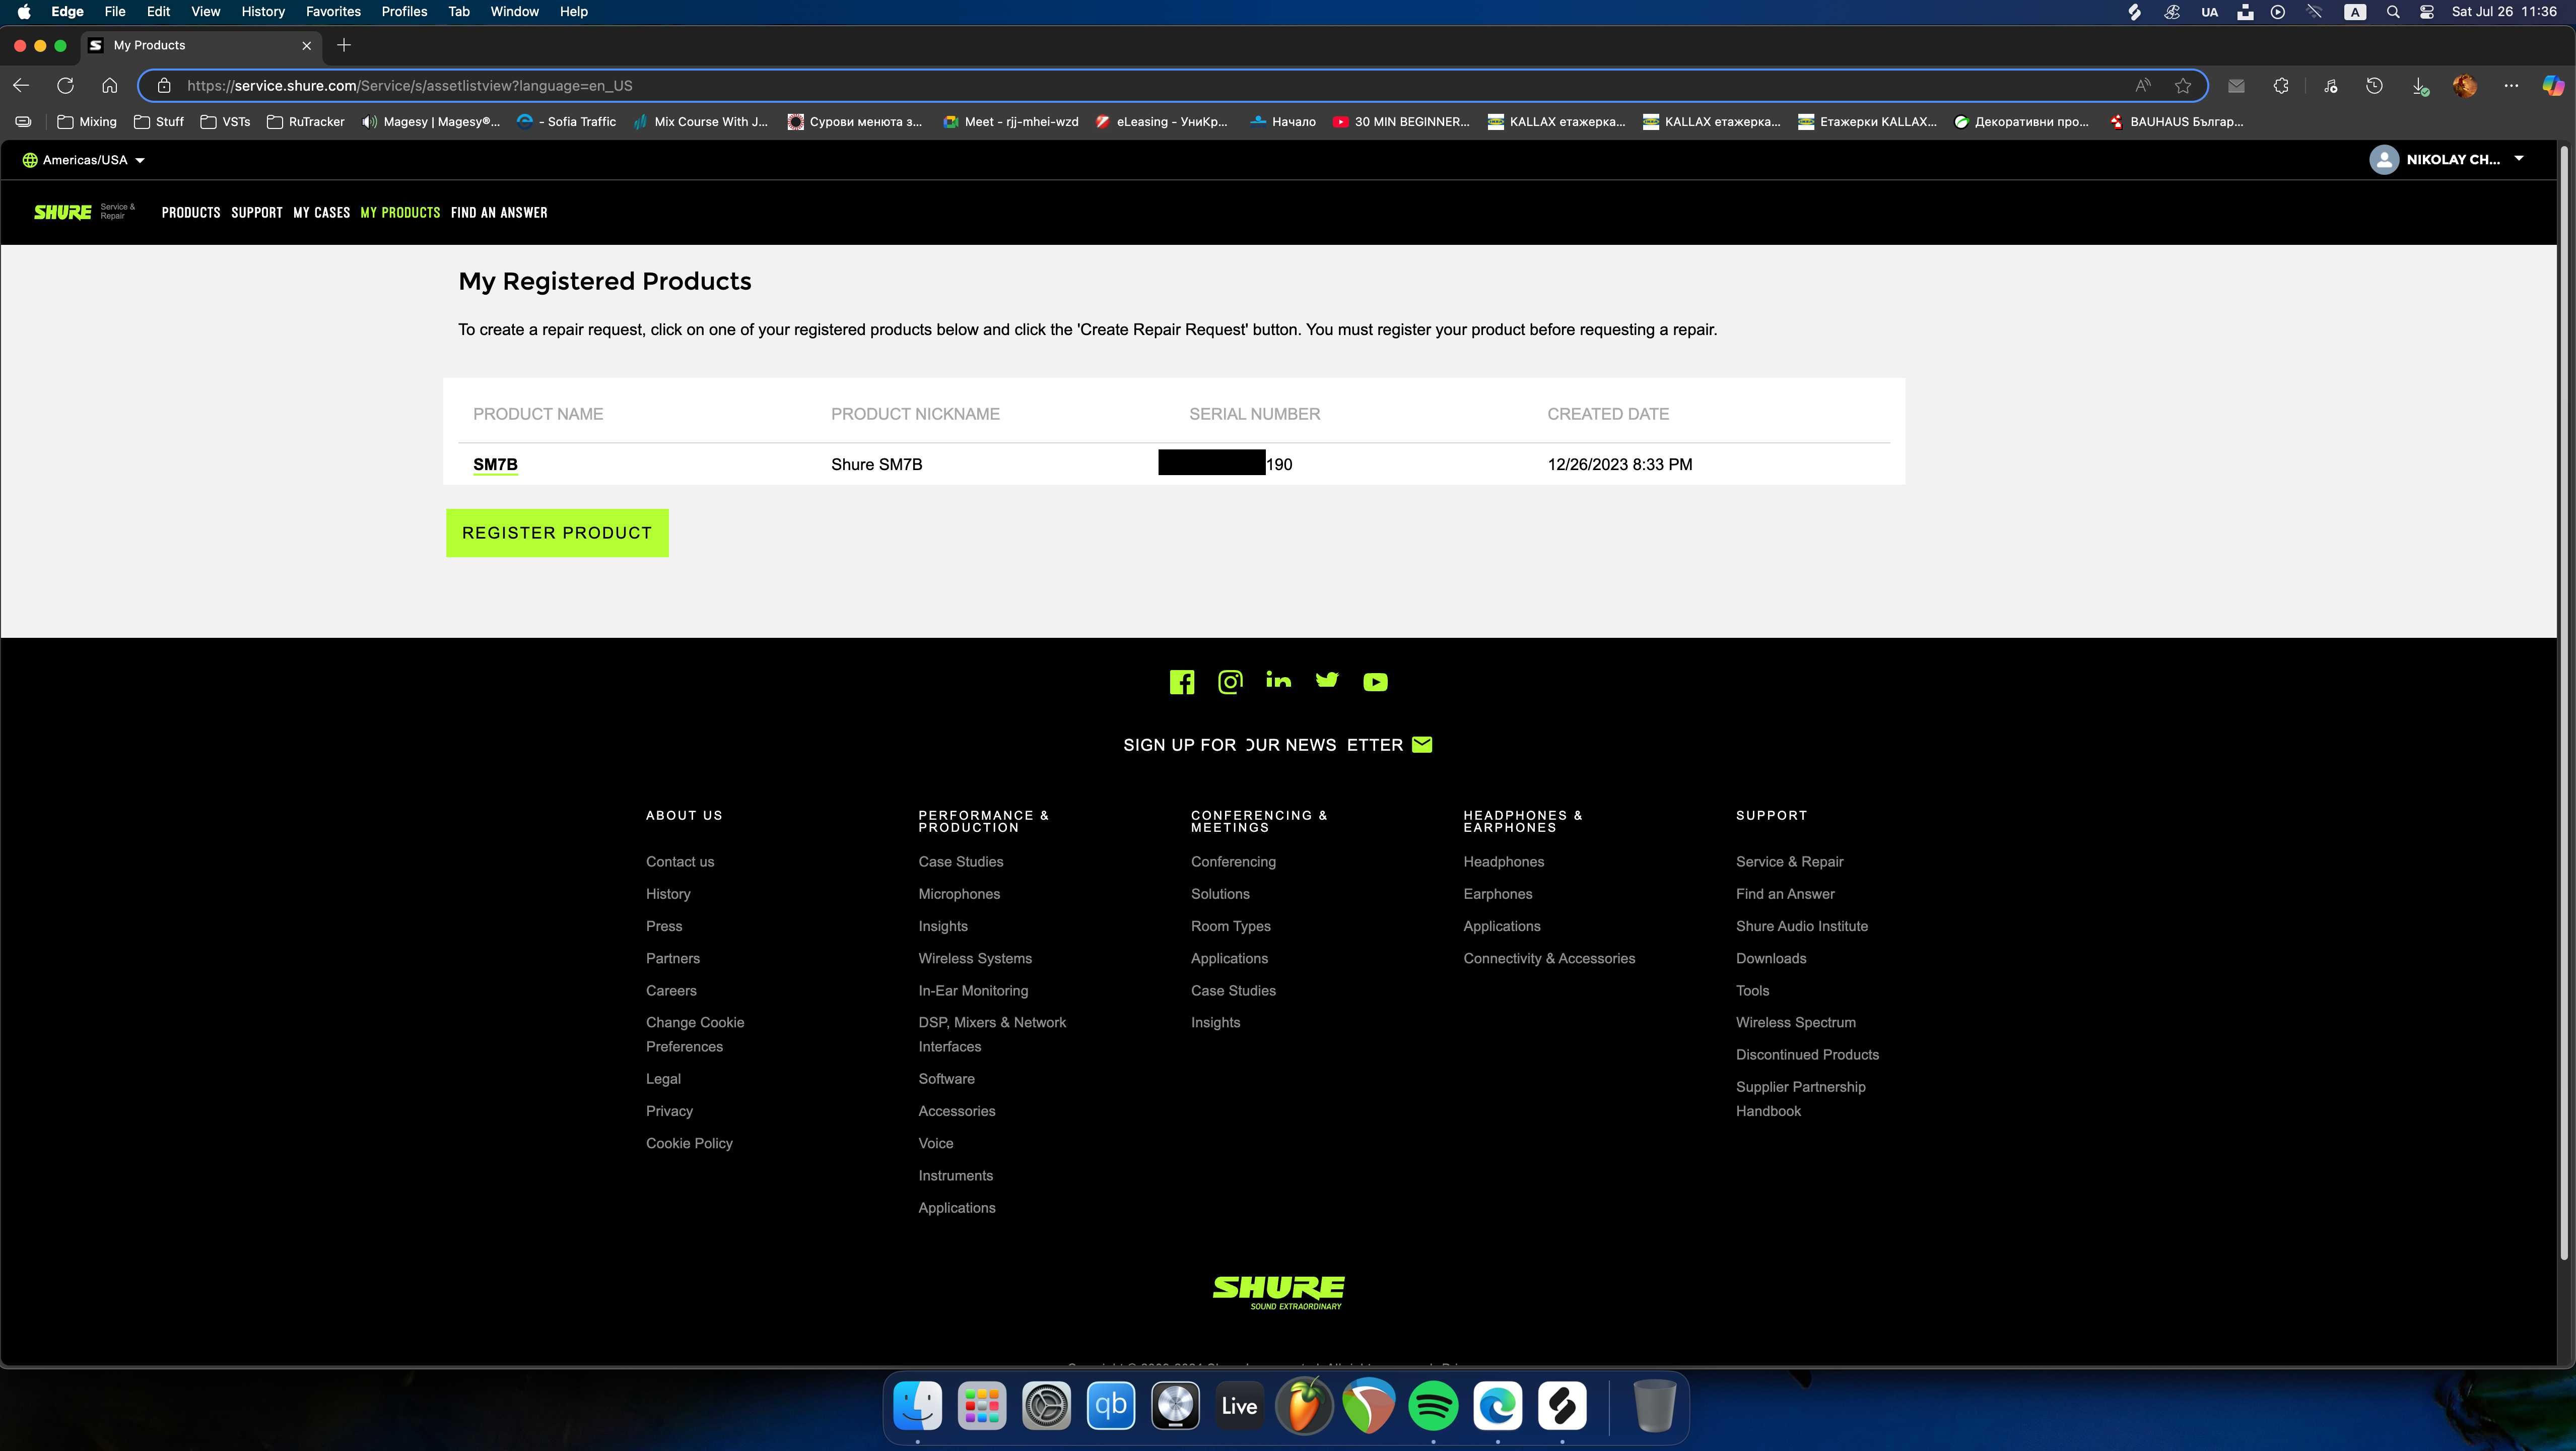Open Stuff bookmarks folder

point(159,122)
